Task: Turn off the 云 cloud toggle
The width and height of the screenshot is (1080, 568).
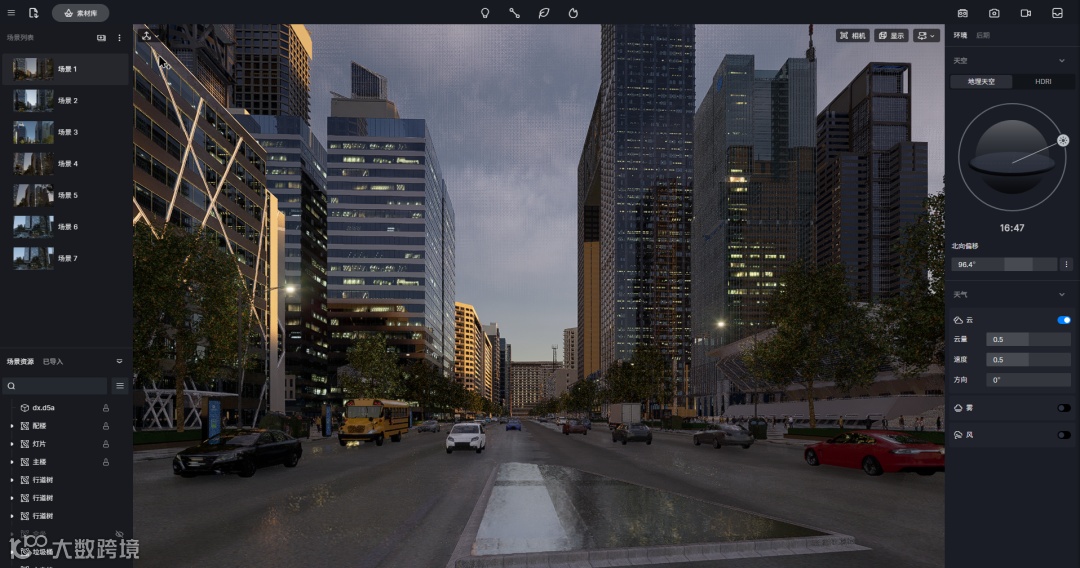Action: (x=1063, y=320)
